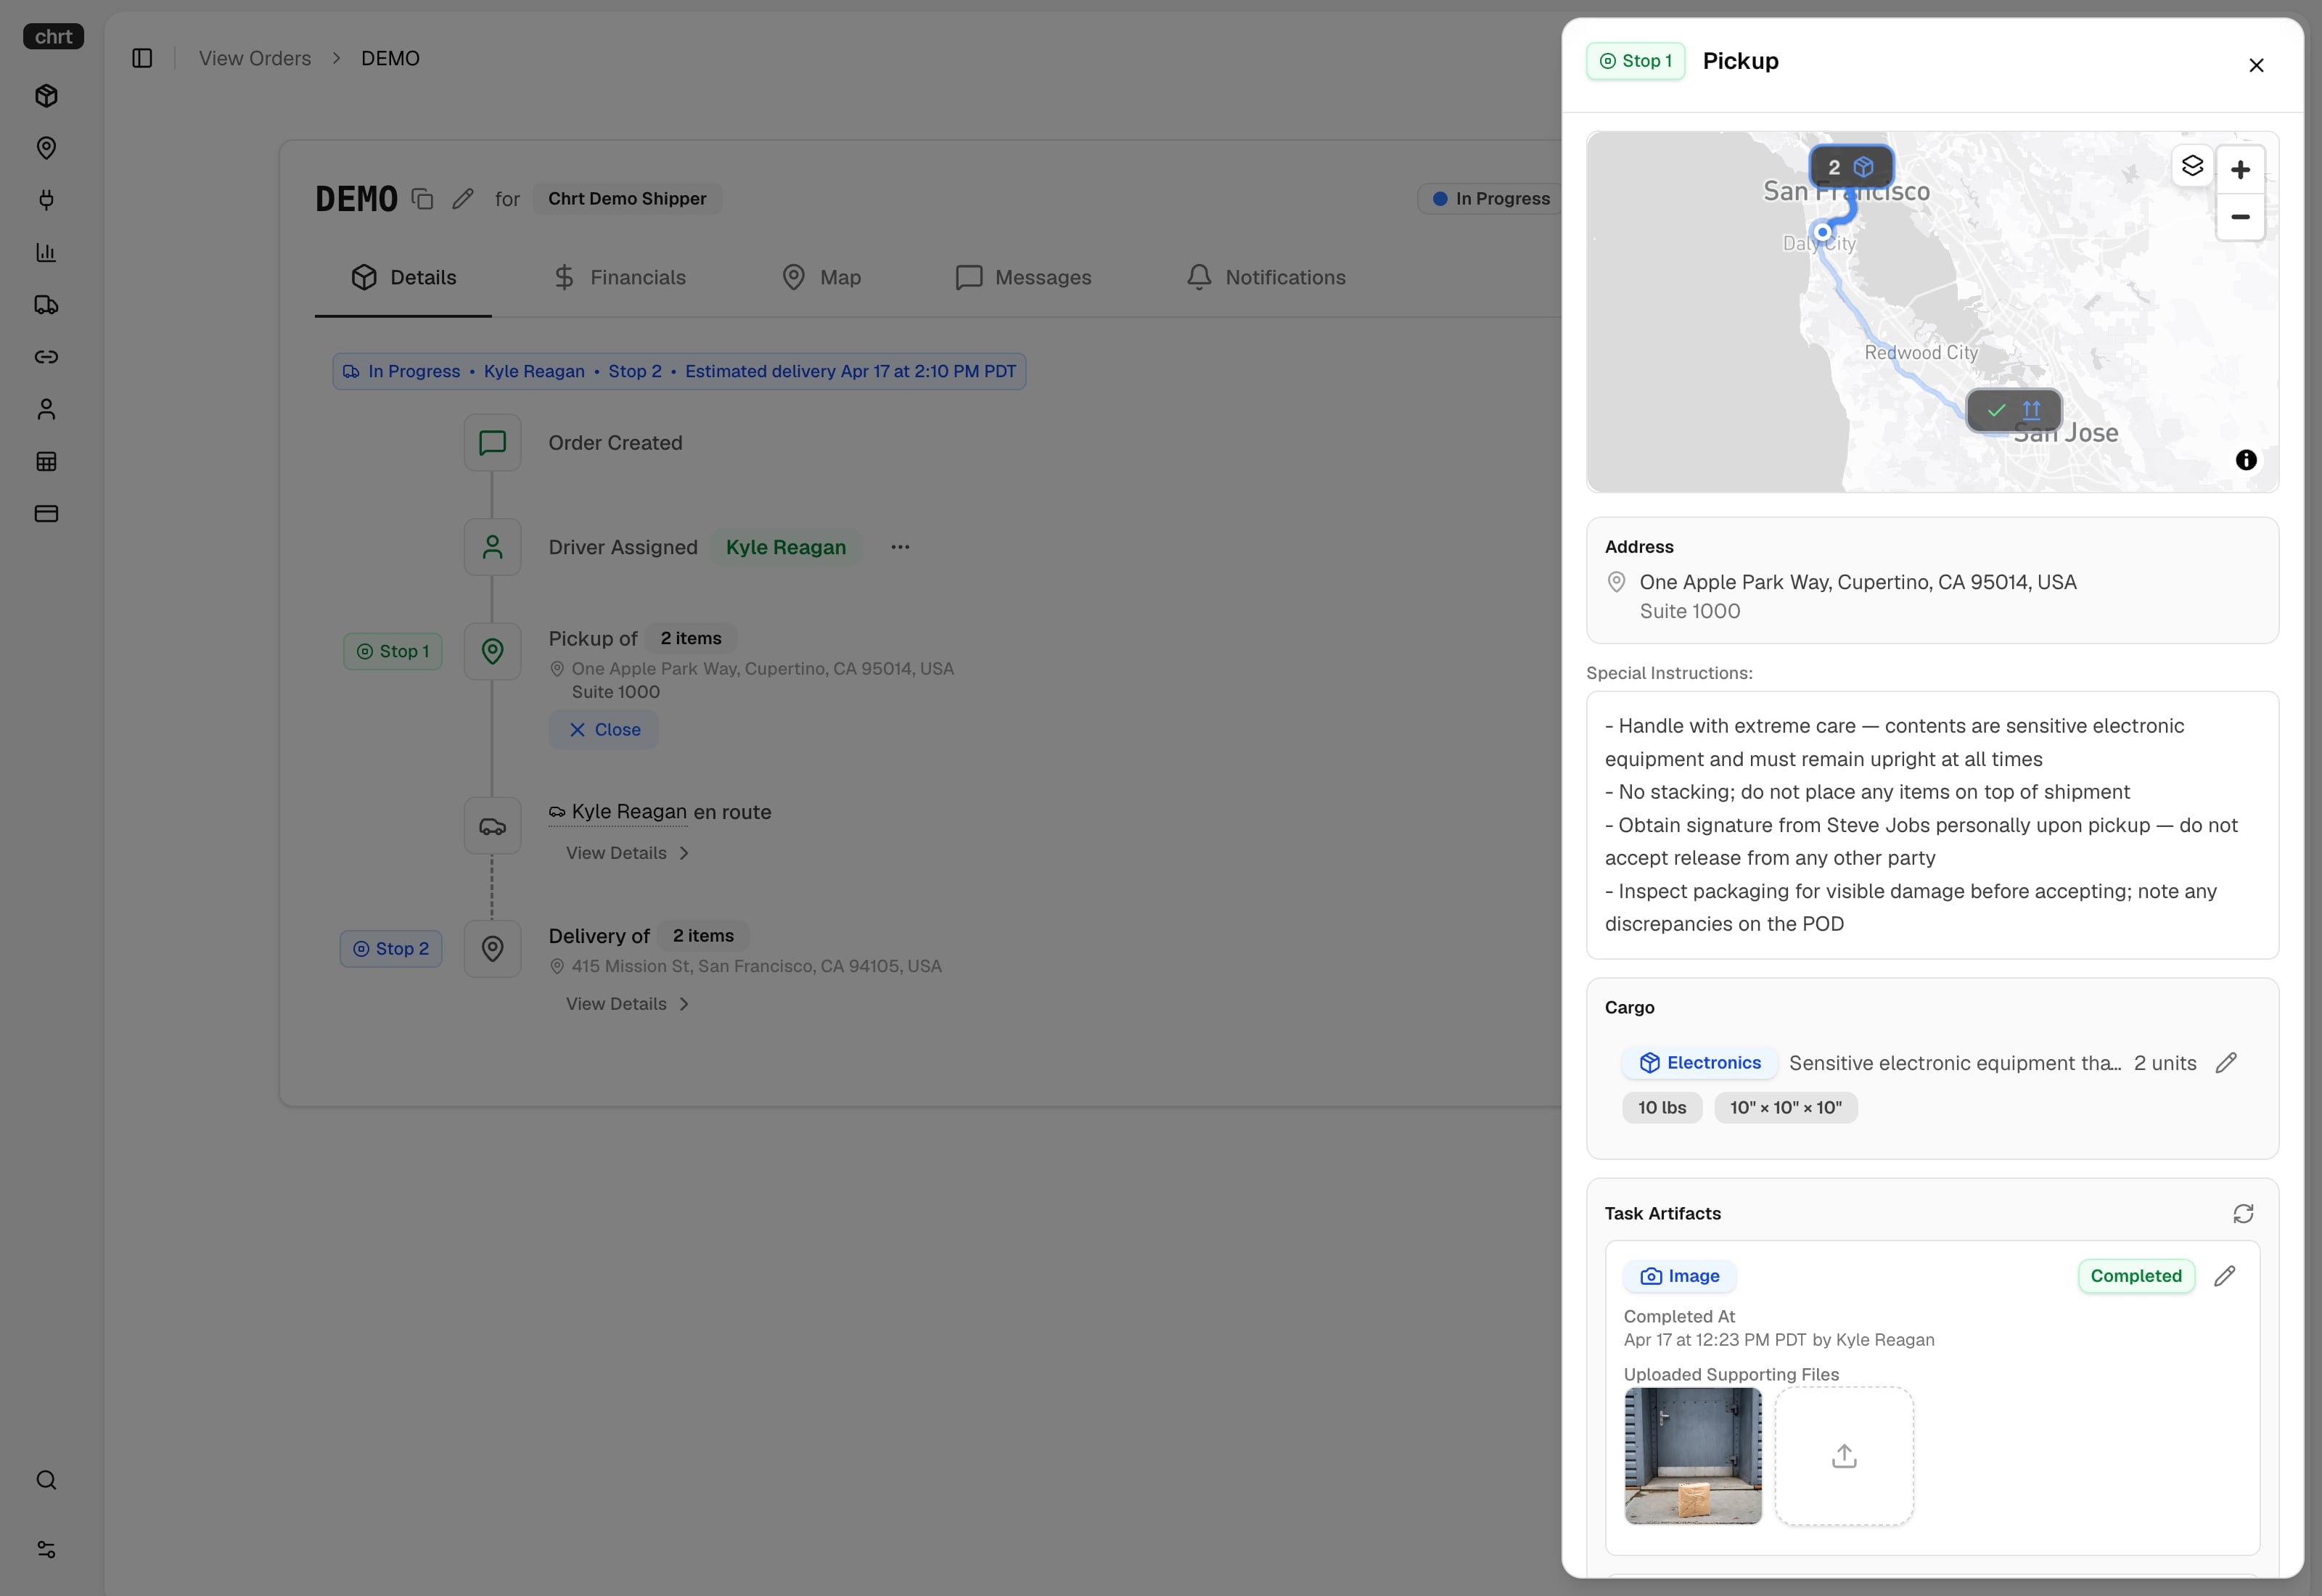2322x1596 pixels.
Task: Open the Orders package icon in sidebar
Action: point(46,95)
